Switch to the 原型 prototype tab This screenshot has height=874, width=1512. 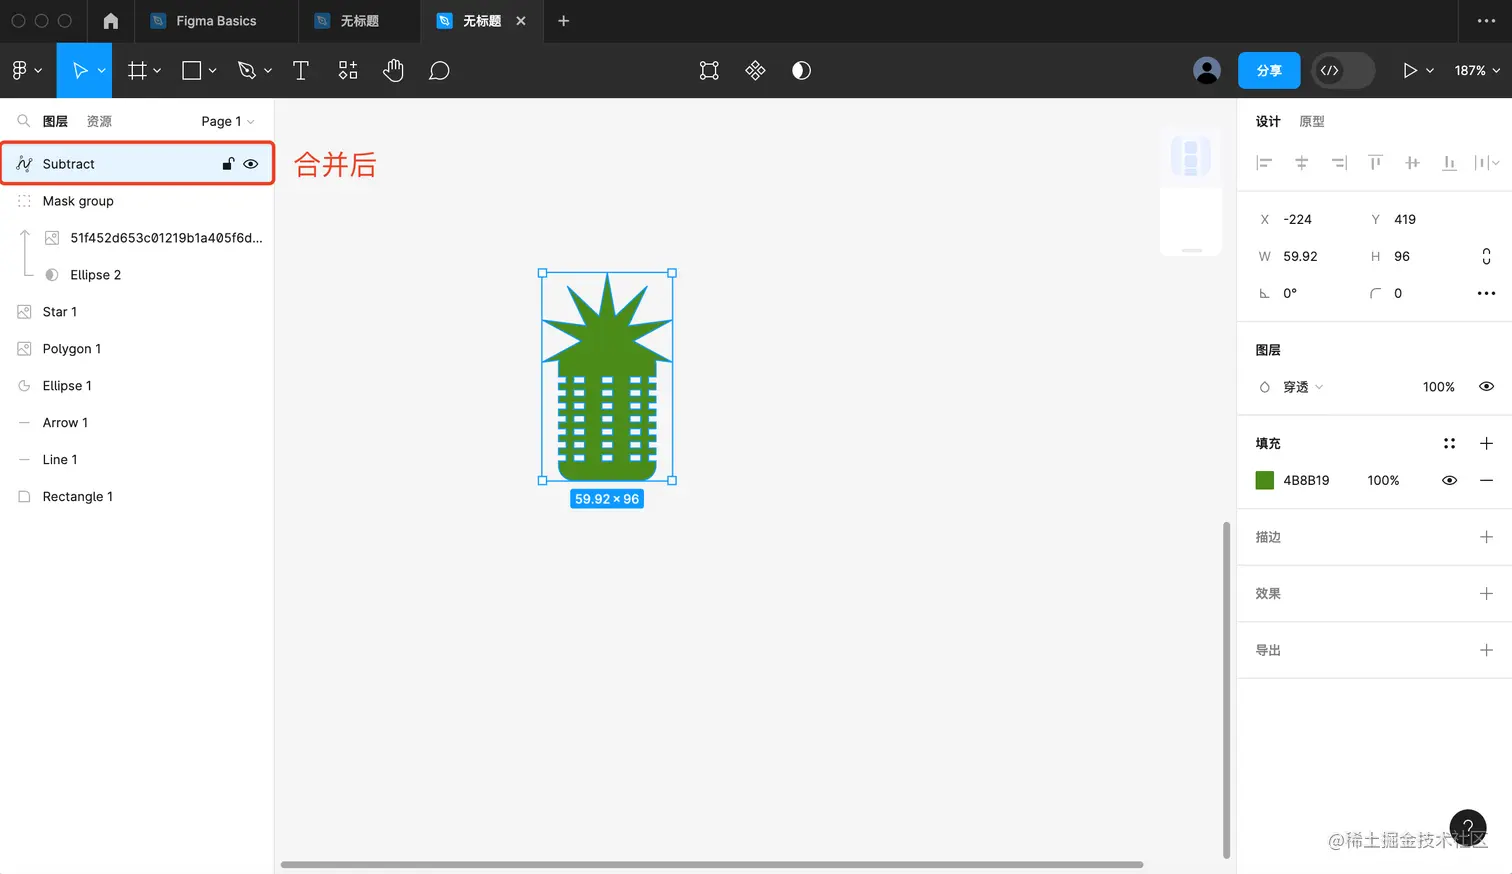pos(1312,121)
